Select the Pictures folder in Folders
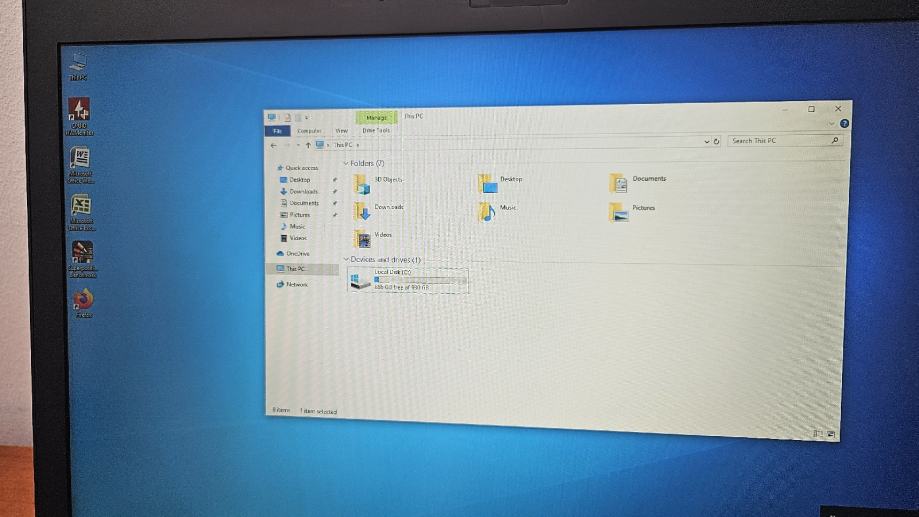 pos(632,212)
